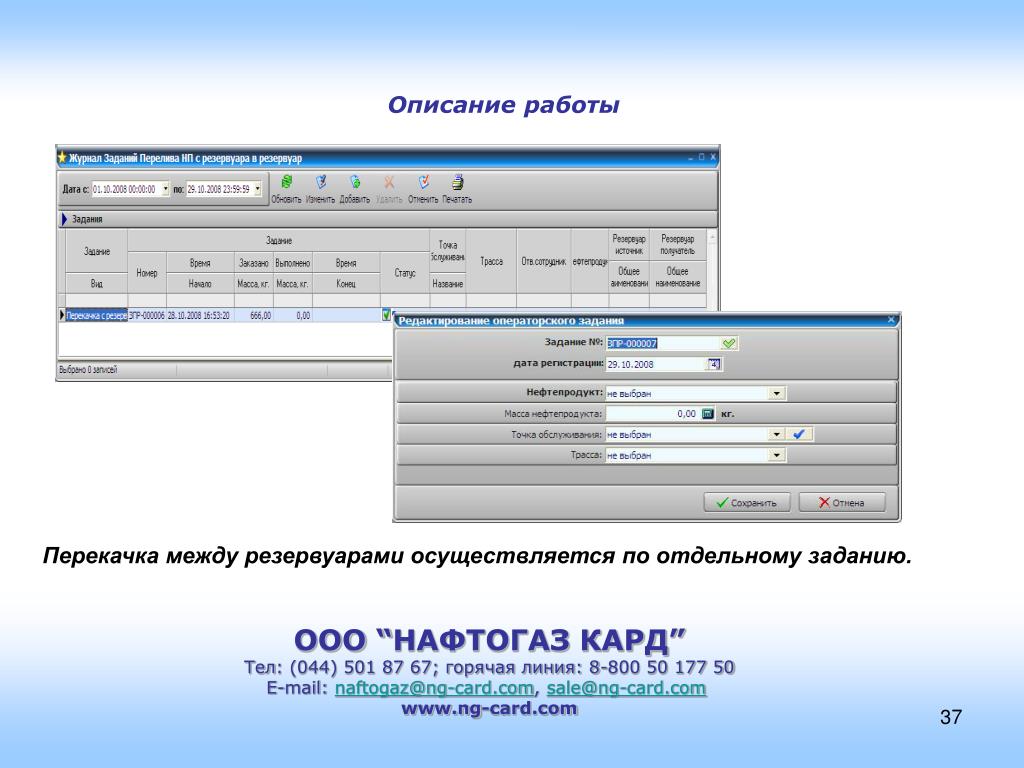
Task: Click the Задание № input field
Action: click(663, 343)
